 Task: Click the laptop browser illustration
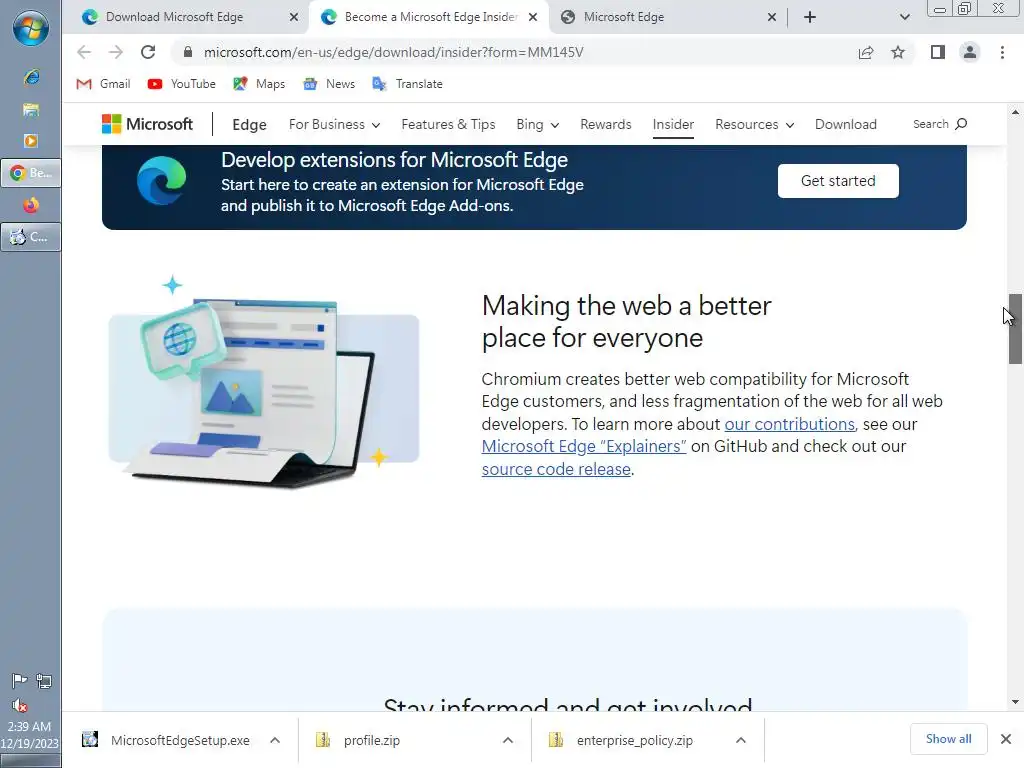click(263, 382)
